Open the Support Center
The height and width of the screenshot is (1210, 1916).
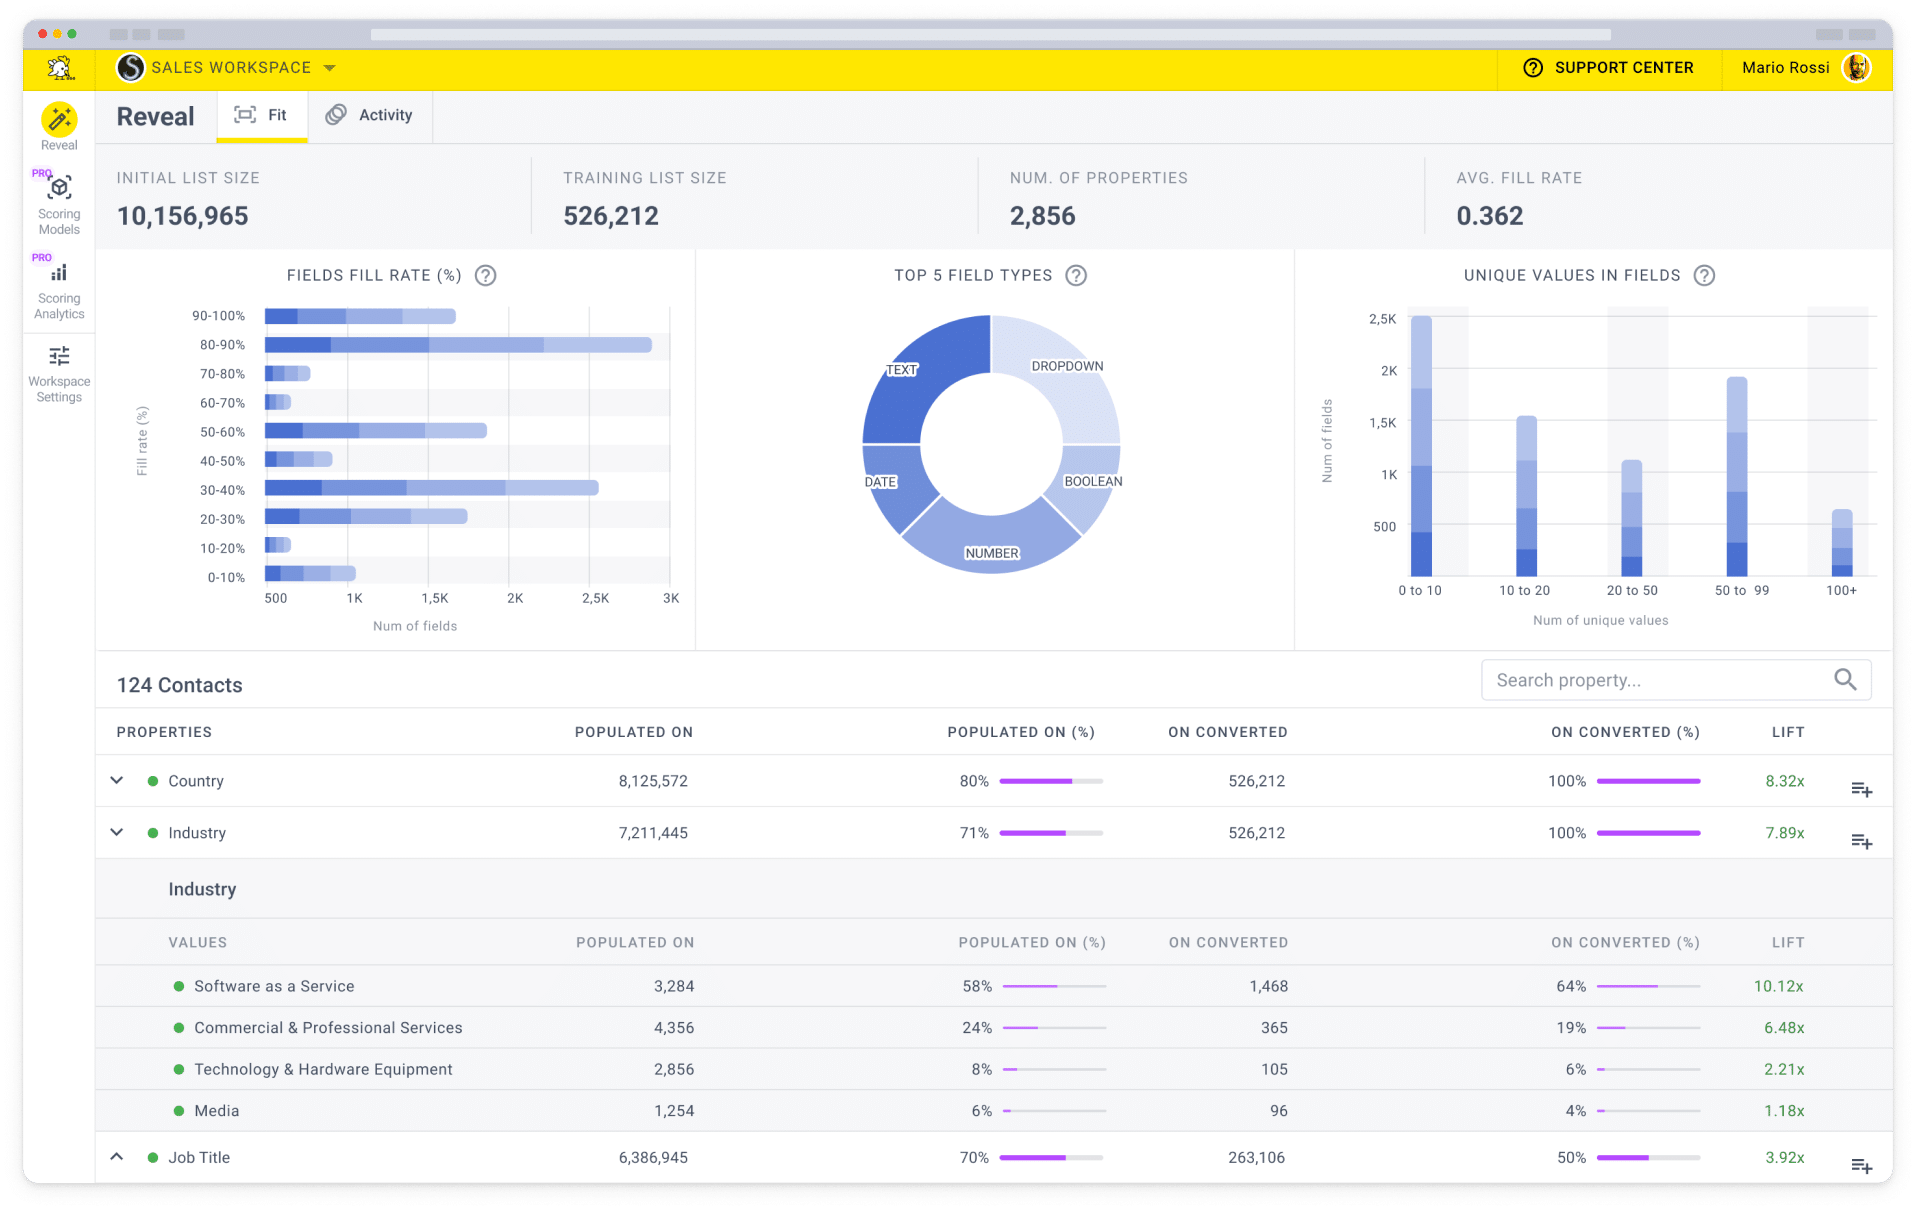click(1608, 67)
